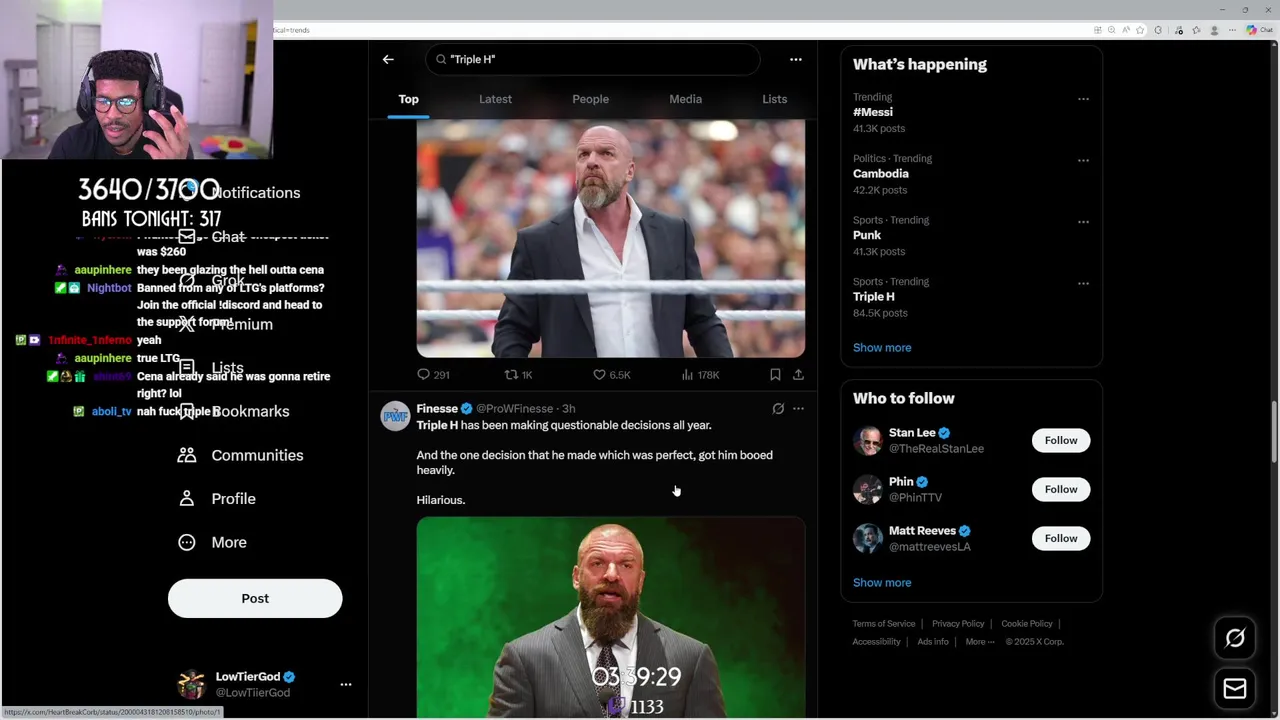Open the Triple H green background image

(x=611, y=617)
